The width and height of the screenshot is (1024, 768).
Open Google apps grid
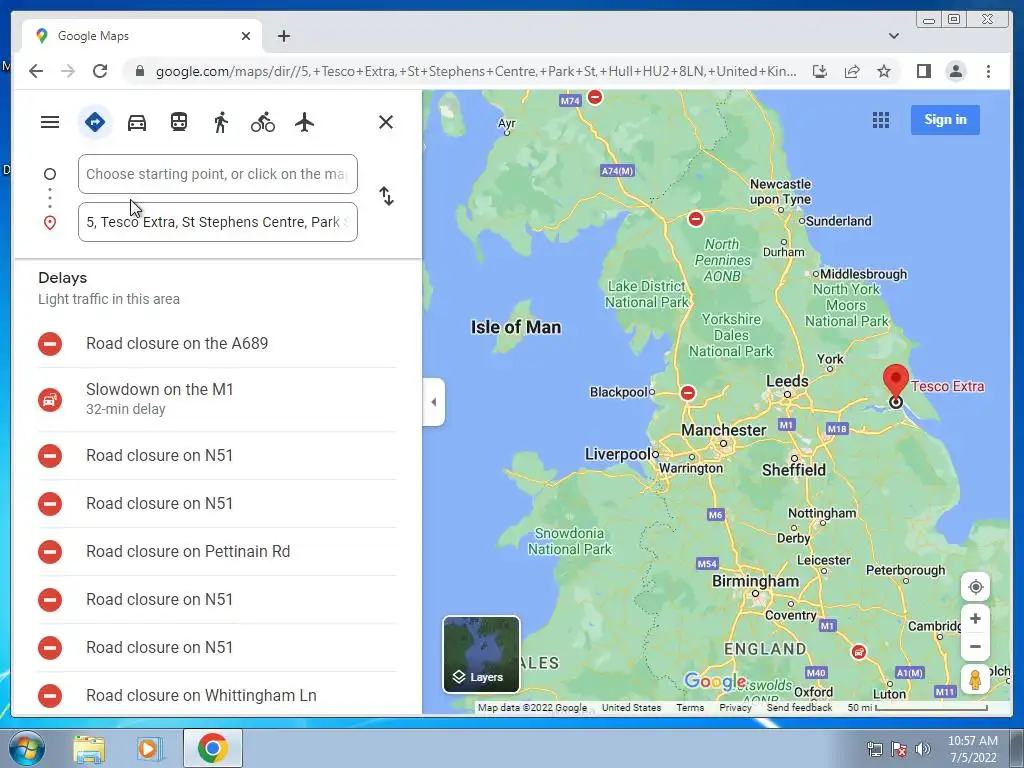881,120
